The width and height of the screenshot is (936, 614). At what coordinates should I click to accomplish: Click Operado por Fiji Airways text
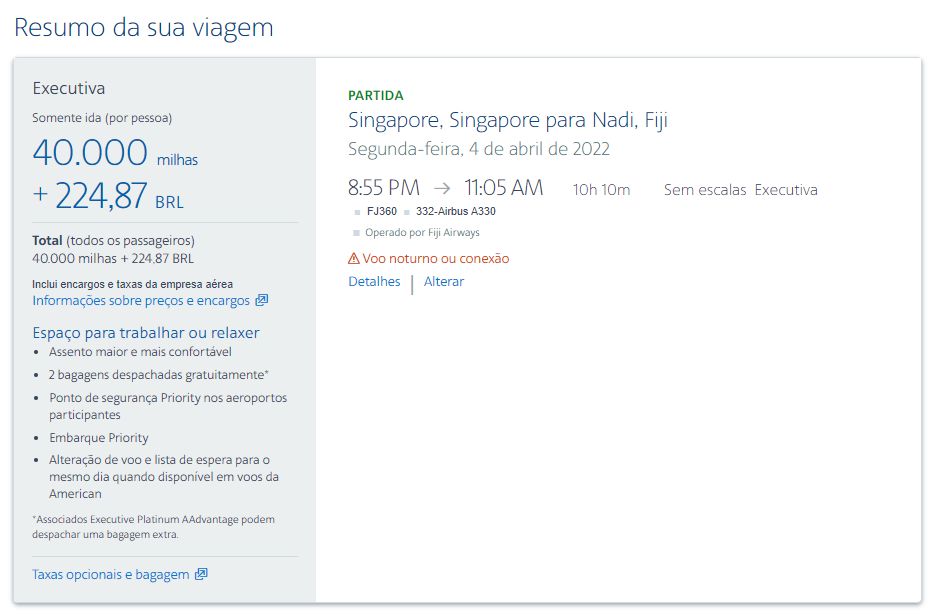point(422,233)
